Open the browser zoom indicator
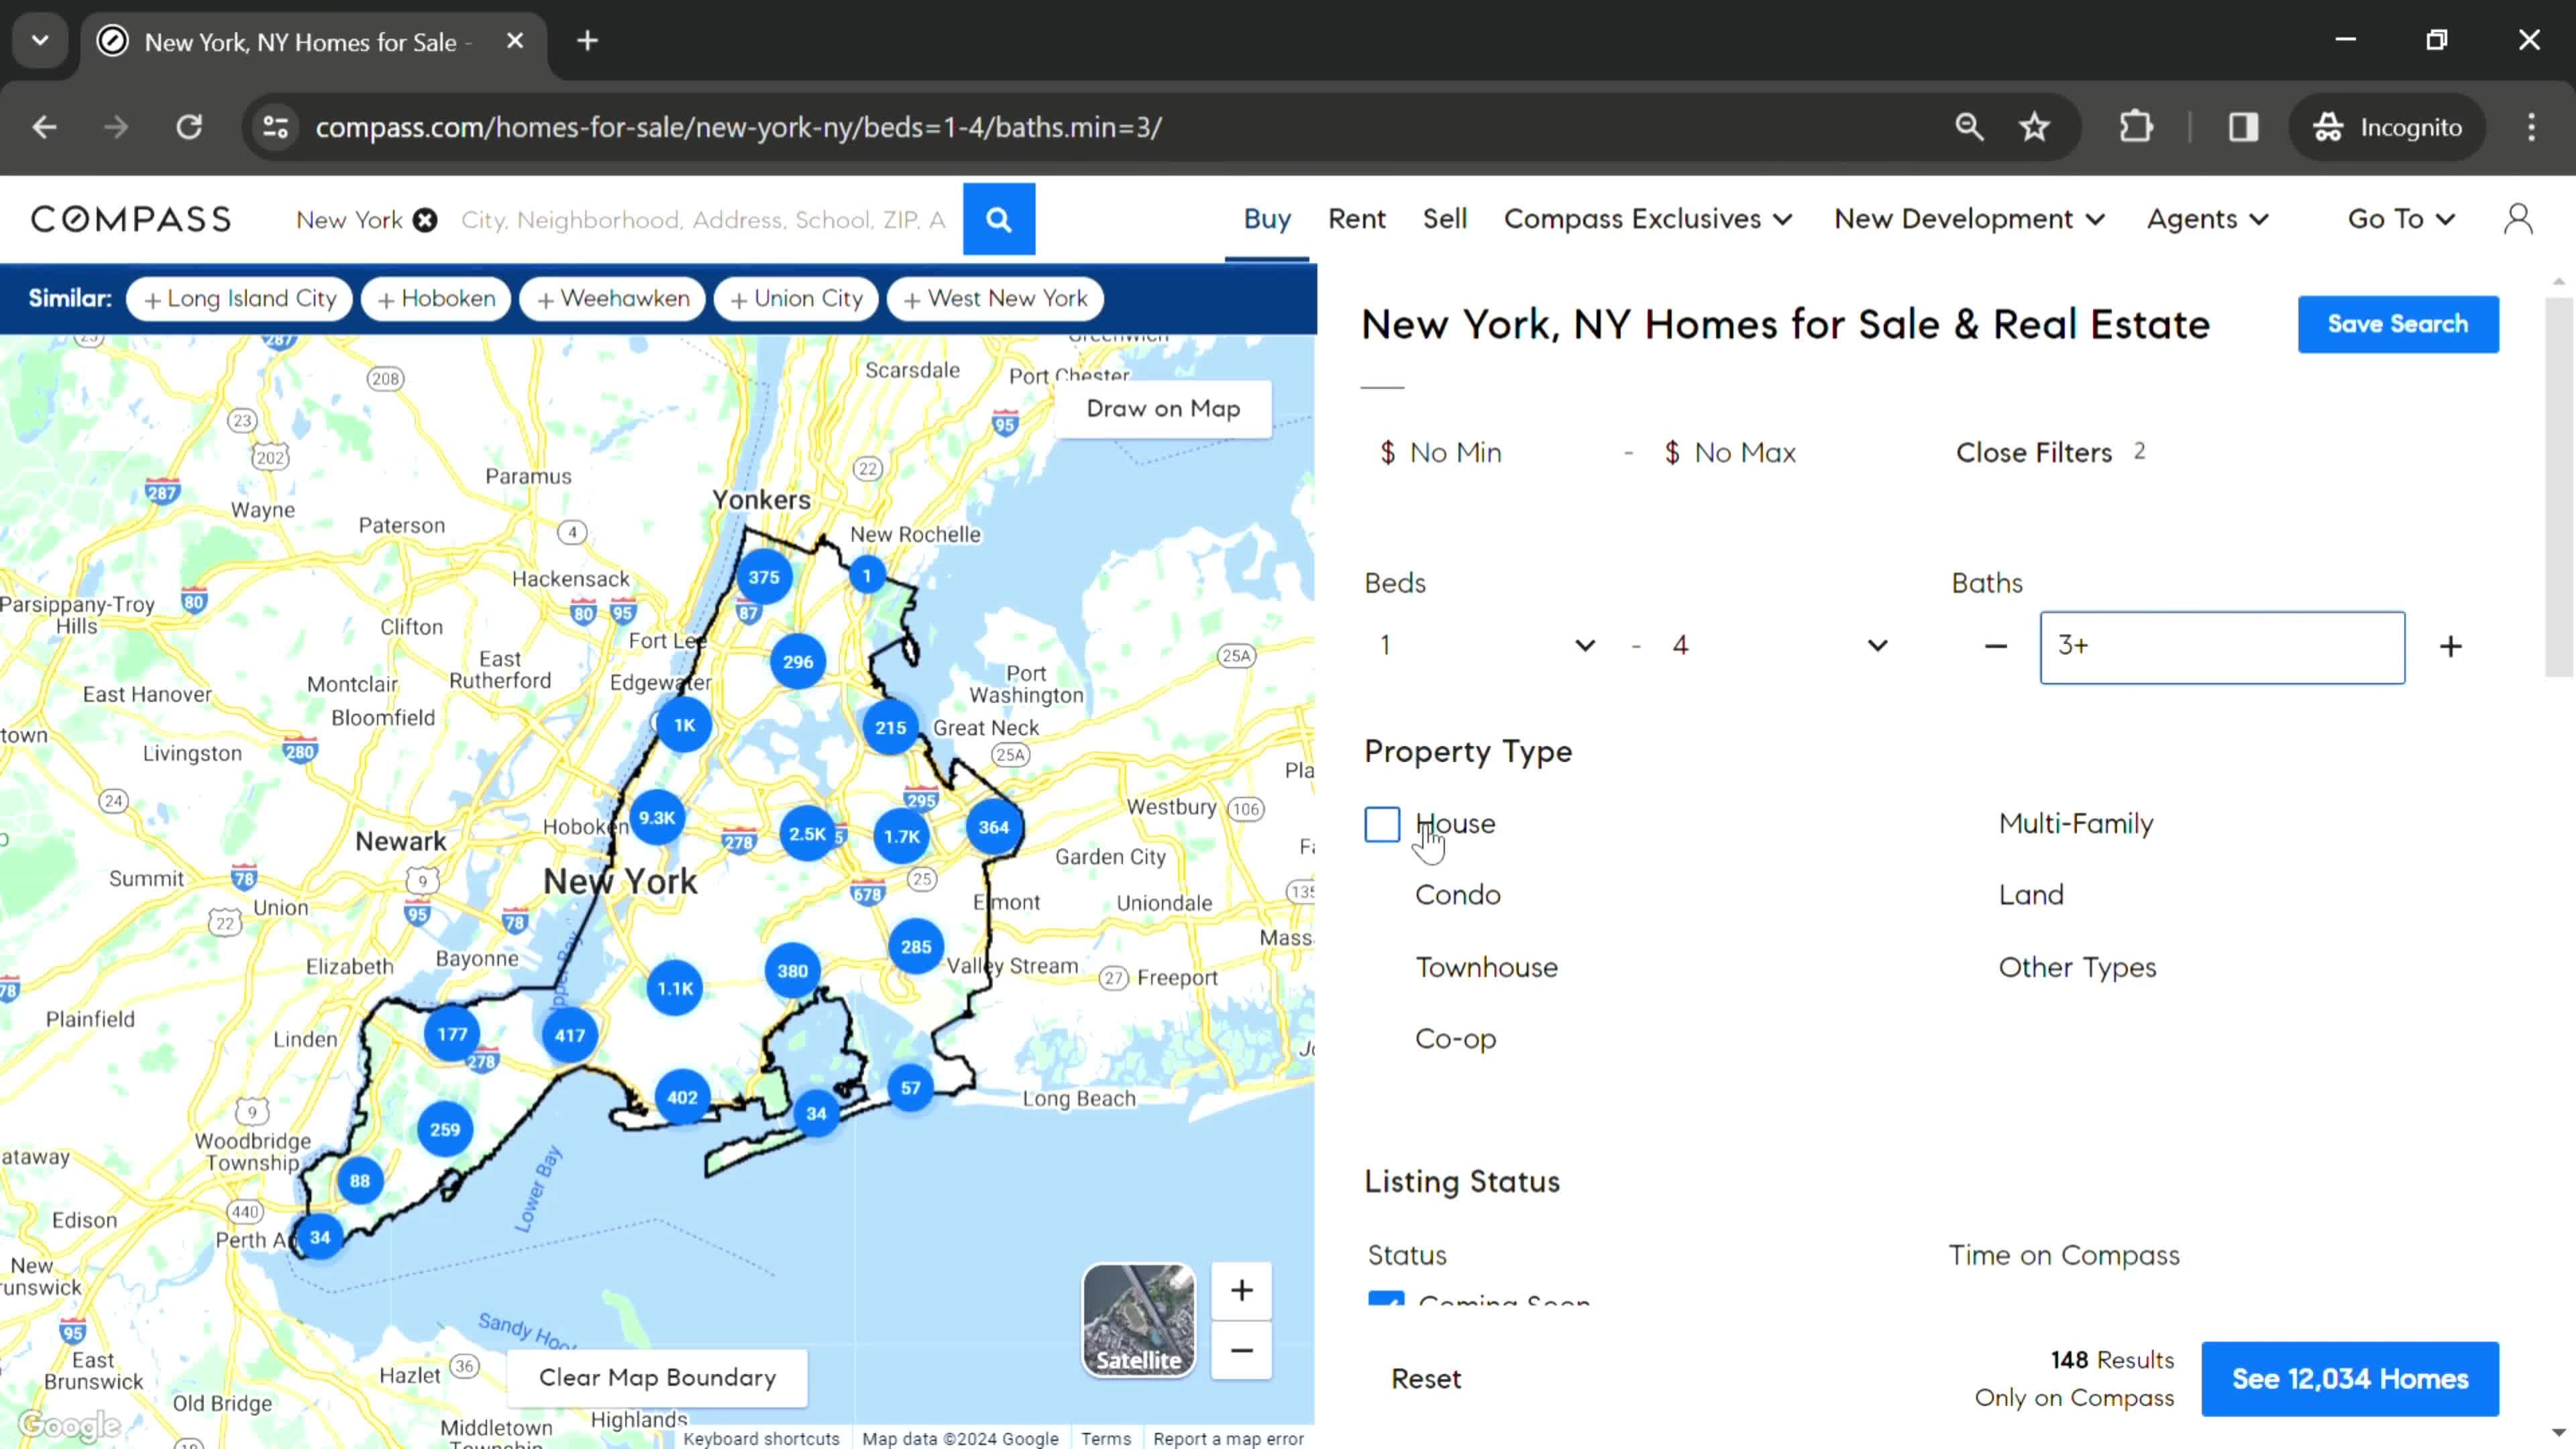Image resolution: width=2576 pixels, height=1449 pixels. coord(1969,127)
